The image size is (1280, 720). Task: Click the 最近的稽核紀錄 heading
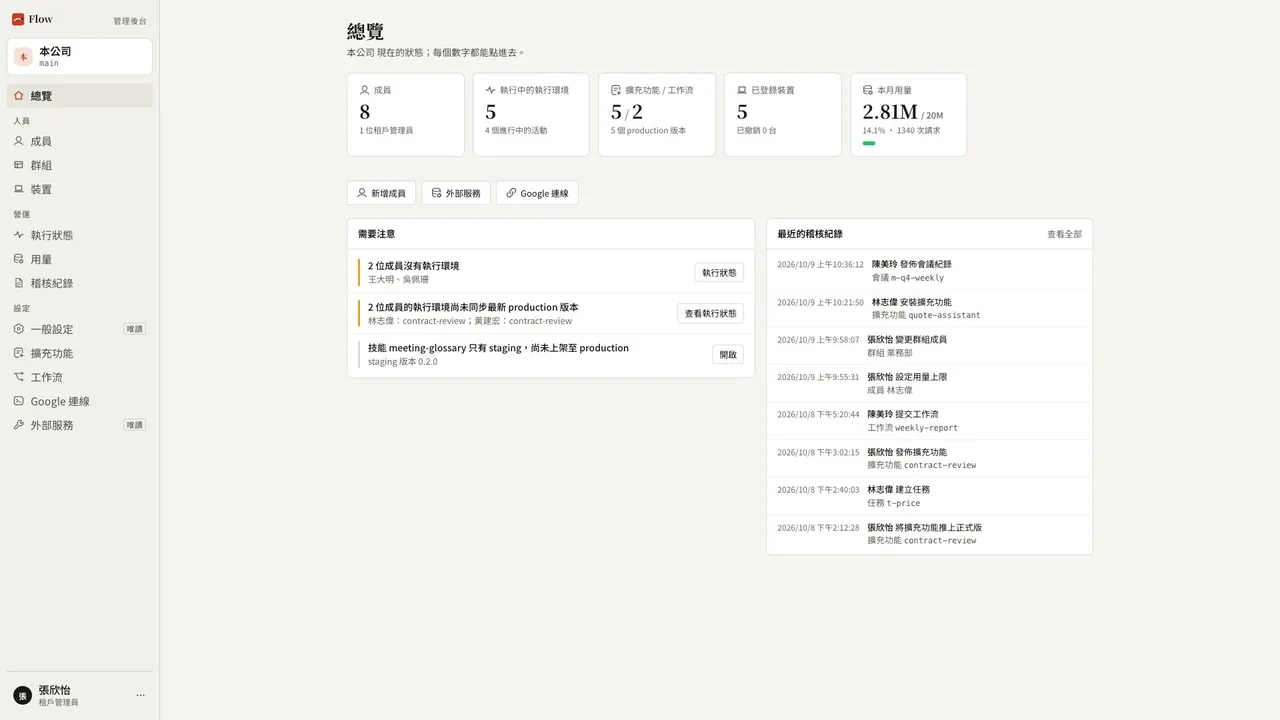(810, 234)
